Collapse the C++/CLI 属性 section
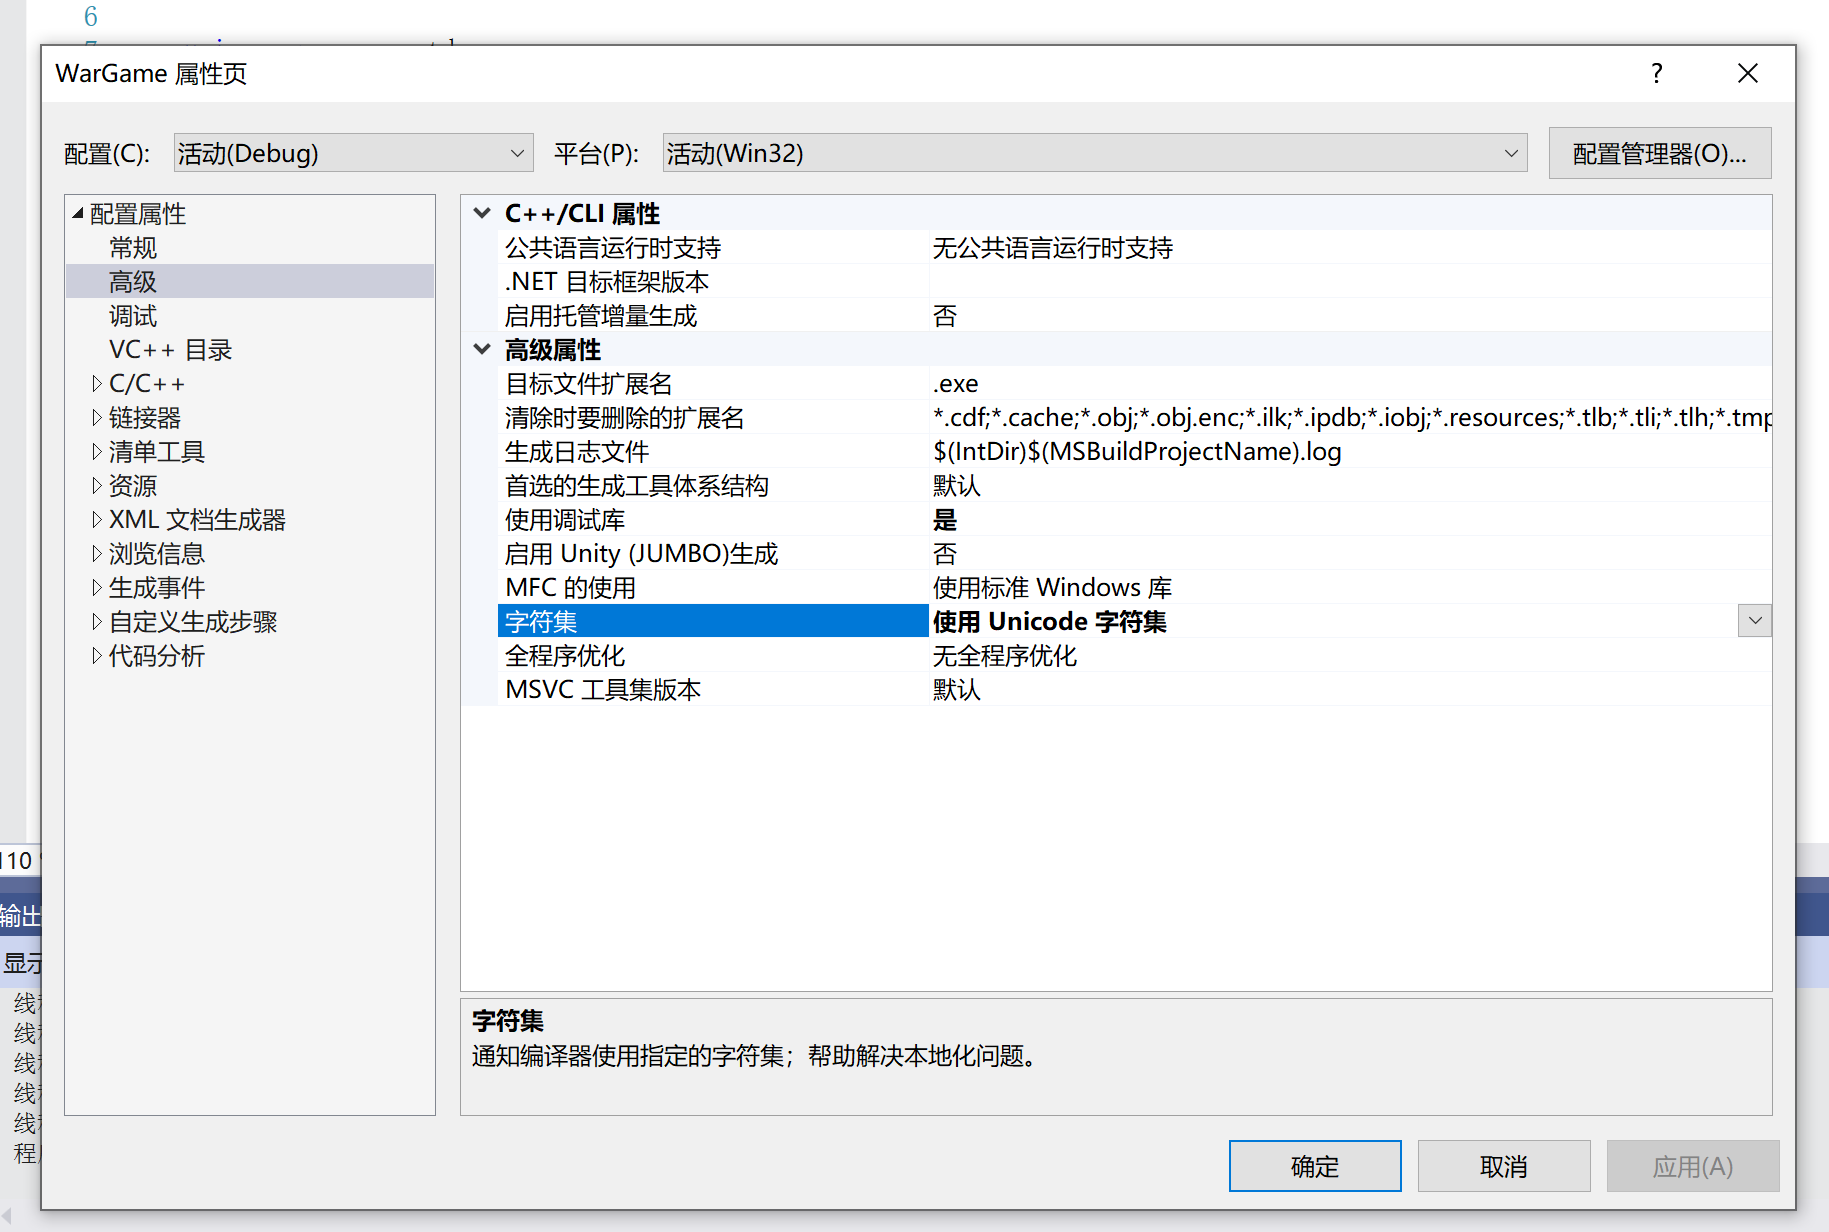 [x=482, y=212]
